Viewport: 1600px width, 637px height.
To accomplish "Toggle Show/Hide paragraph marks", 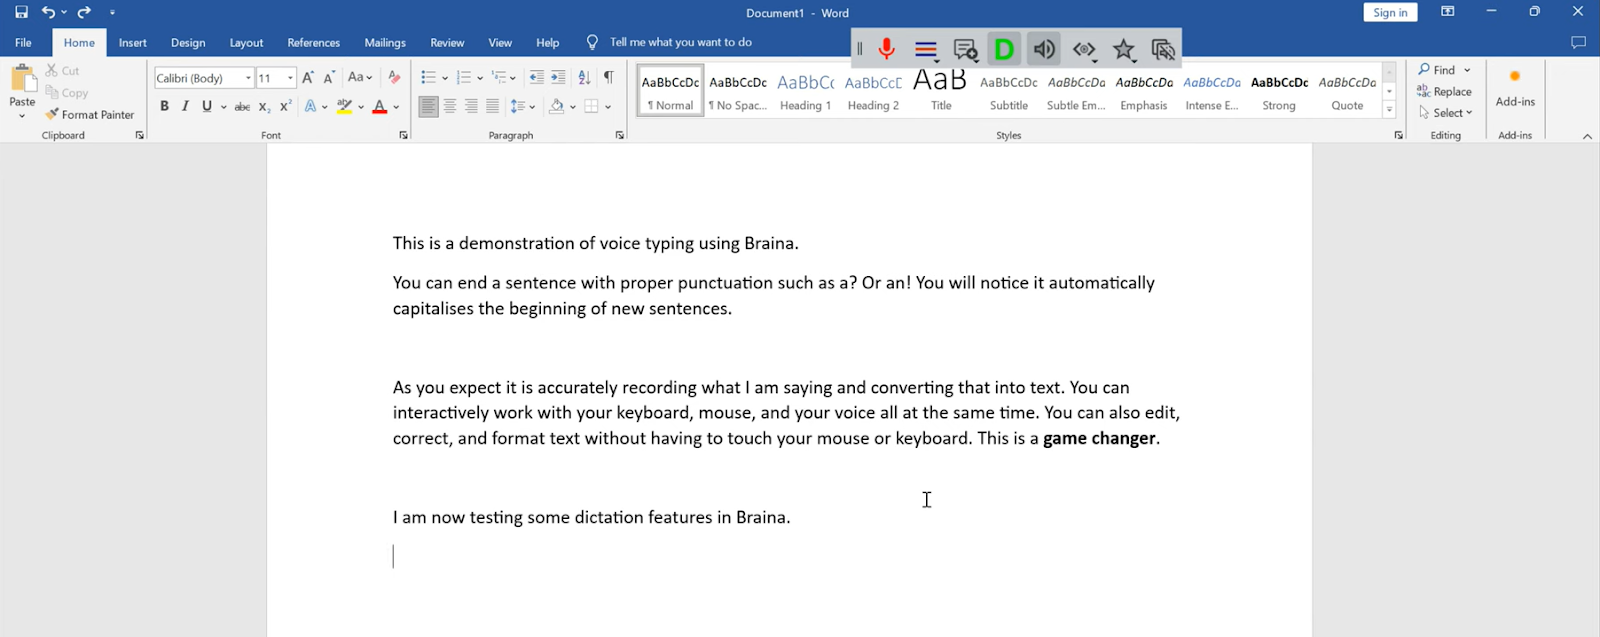I will [608, 77].
